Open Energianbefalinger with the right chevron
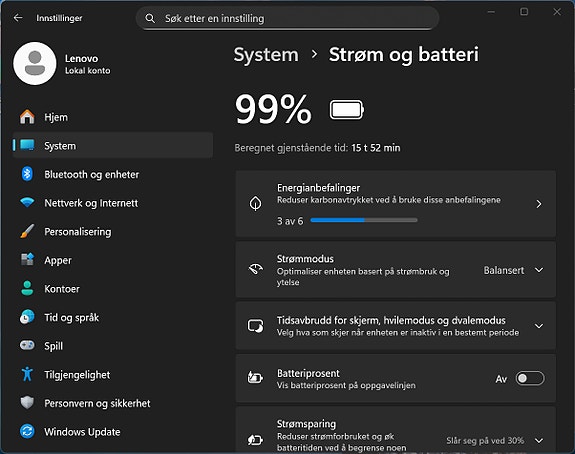Image resolution: width=575 pixels, height=454 pixels. click(539, 204)
